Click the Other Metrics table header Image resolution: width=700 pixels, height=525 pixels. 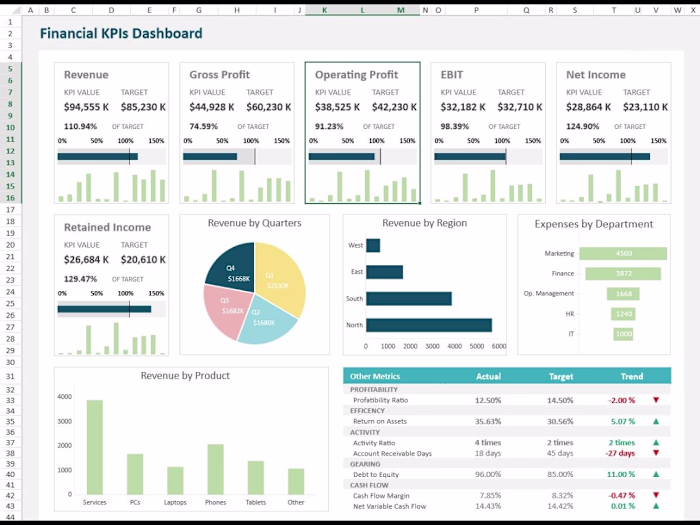375,376
